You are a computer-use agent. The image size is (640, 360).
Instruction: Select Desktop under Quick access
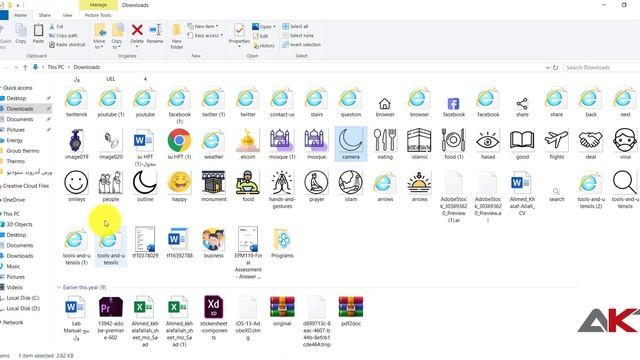[16, 98]
